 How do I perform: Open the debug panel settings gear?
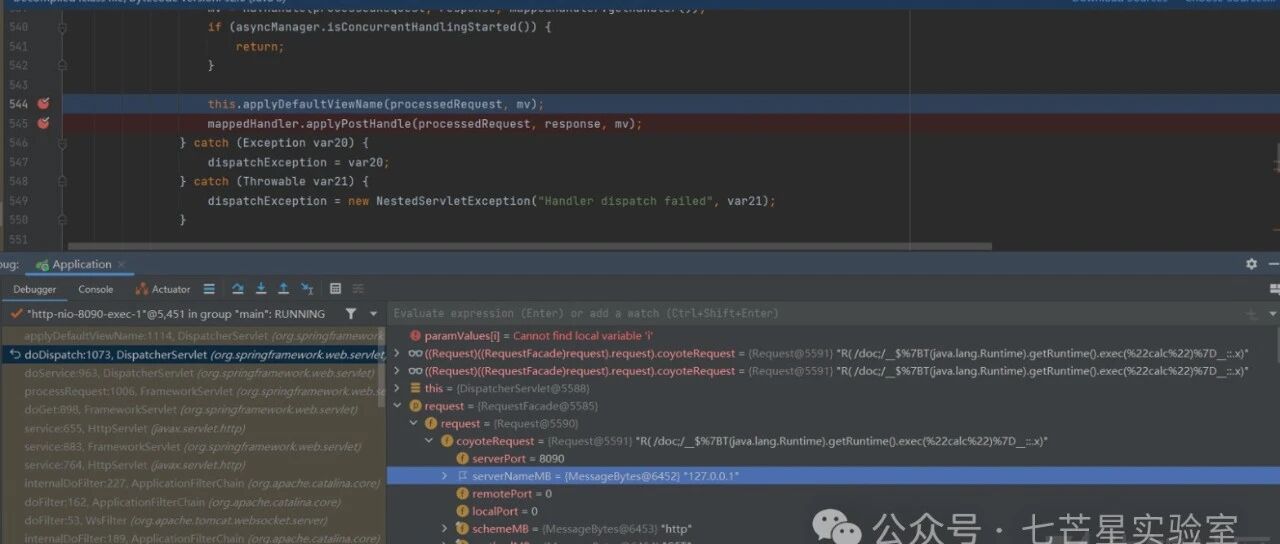[x=1251, y=264]
